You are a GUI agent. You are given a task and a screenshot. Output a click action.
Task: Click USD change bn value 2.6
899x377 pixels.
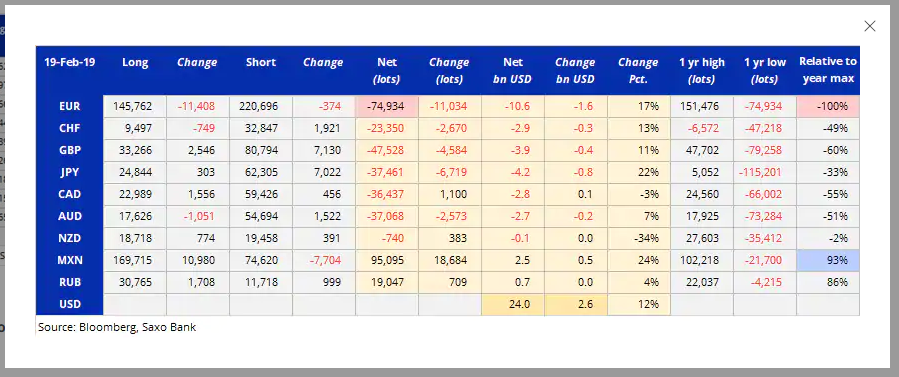(x=576, y=304)
